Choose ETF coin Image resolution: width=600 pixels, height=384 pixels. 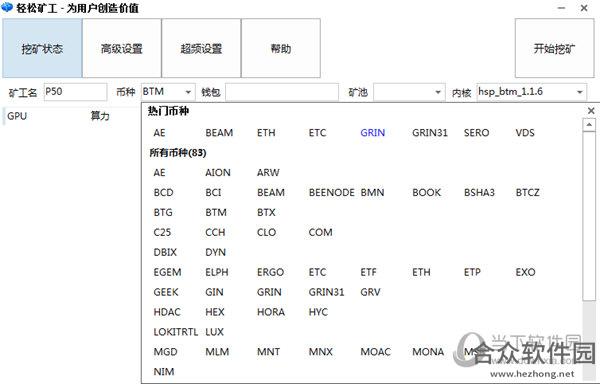368,272
